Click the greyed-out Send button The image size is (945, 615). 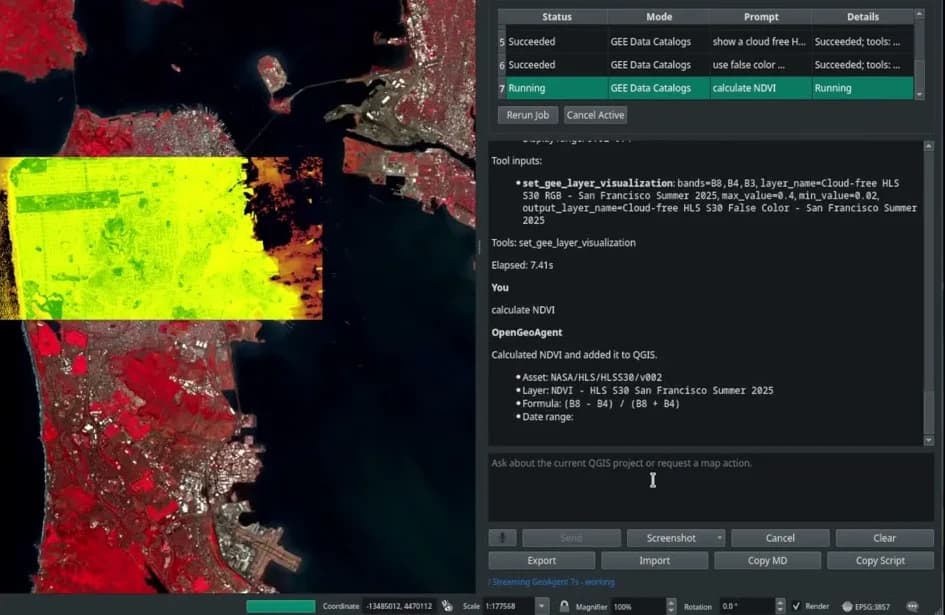(571, 538)
